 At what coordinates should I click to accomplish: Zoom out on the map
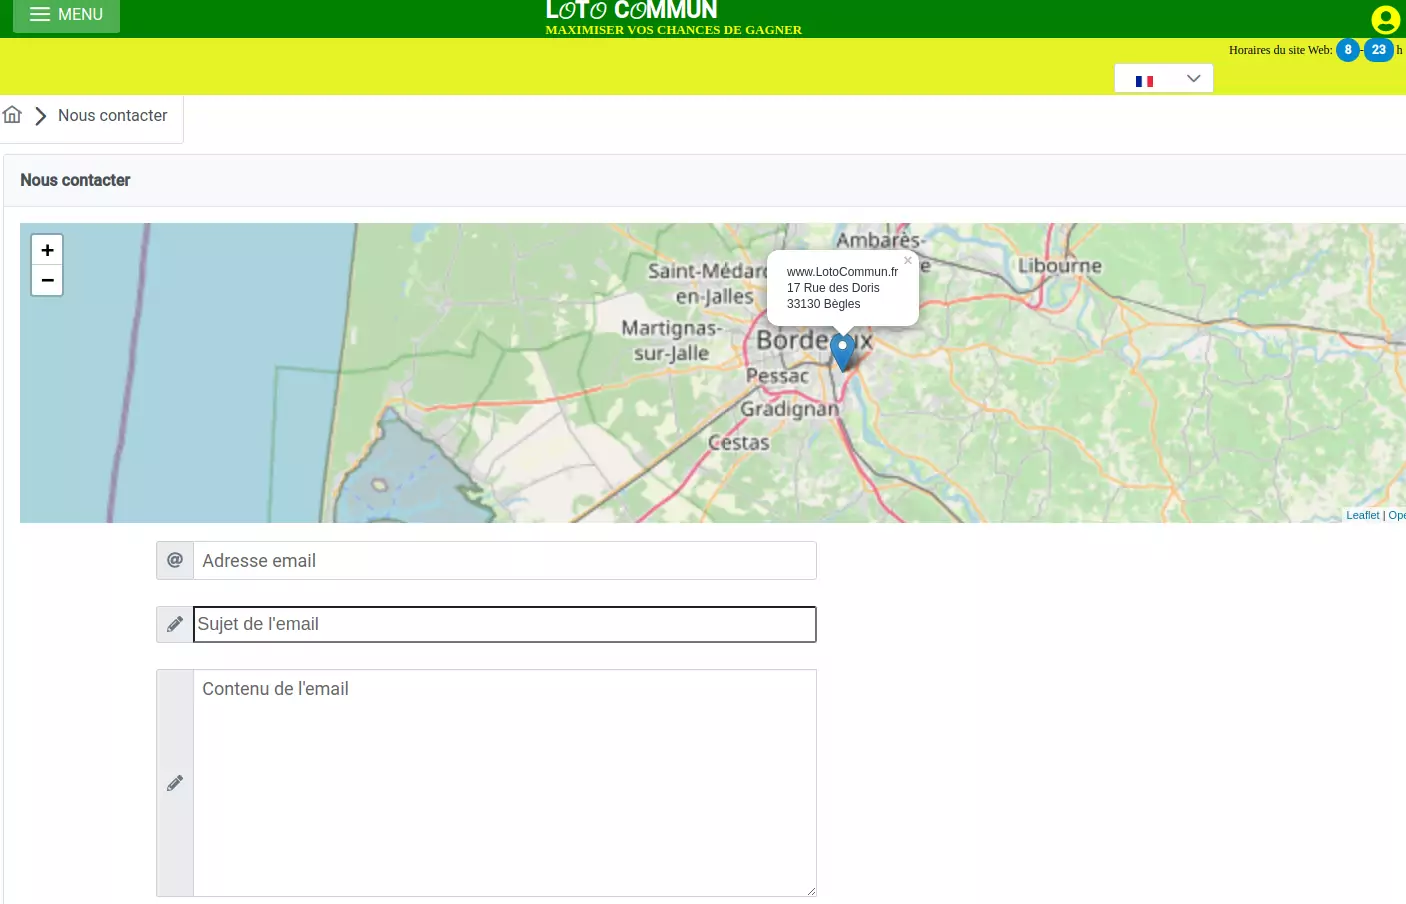(x=47, y=280)
